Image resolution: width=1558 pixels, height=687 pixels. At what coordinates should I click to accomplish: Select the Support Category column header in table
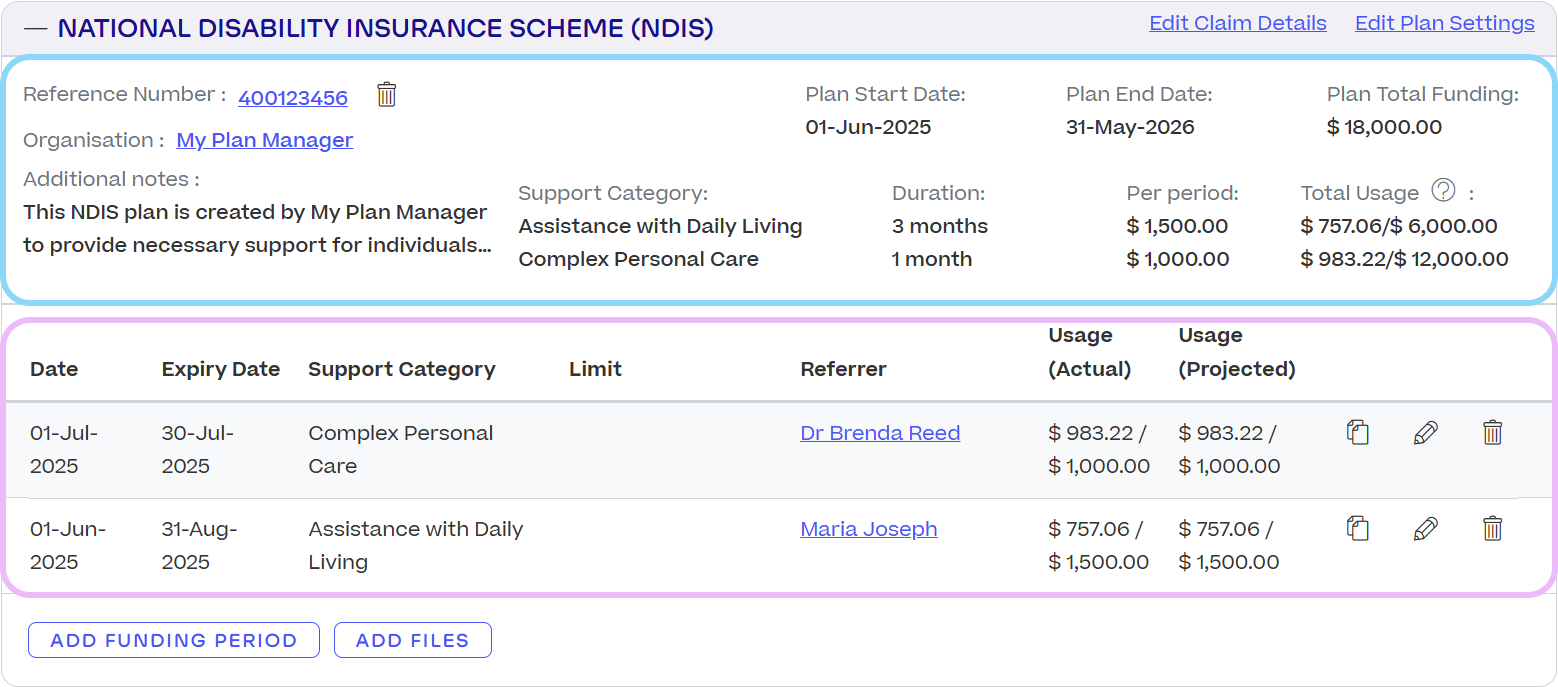tap(401, 369)
